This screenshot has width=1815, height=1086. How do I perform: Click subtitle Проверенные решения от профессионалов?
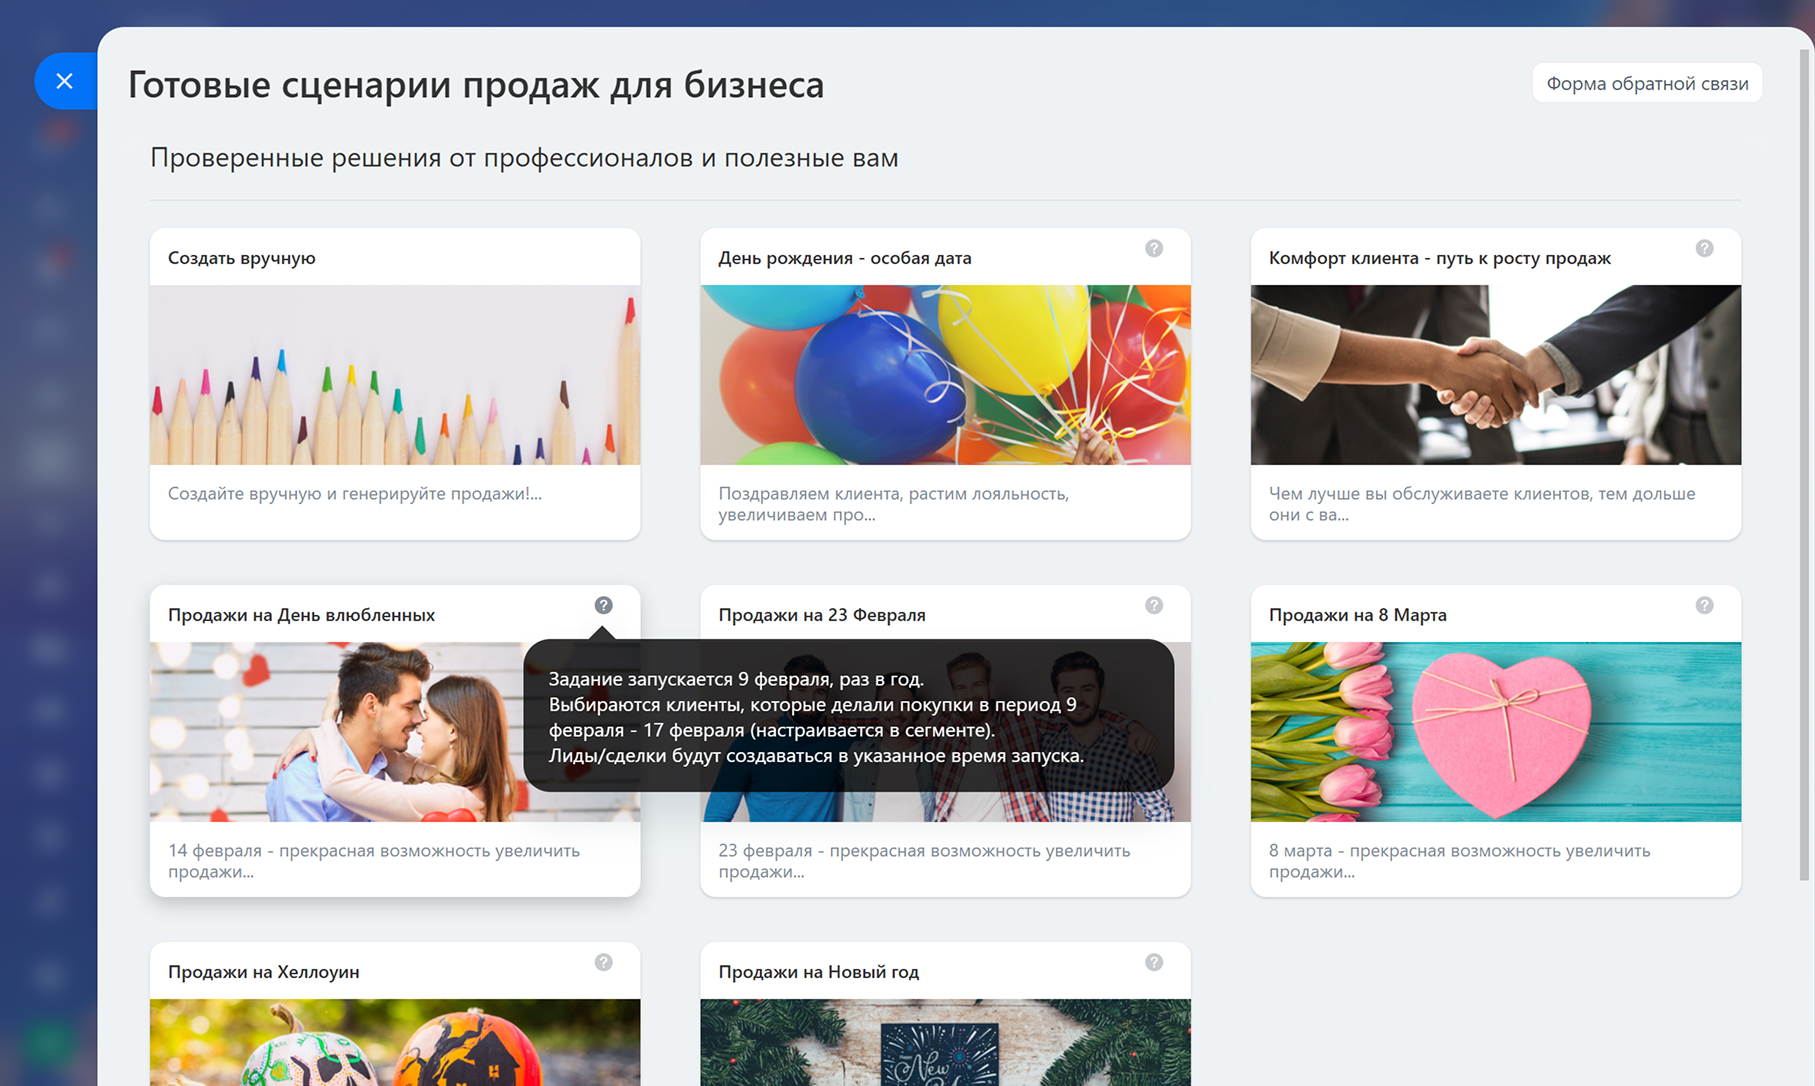point(524,158)
